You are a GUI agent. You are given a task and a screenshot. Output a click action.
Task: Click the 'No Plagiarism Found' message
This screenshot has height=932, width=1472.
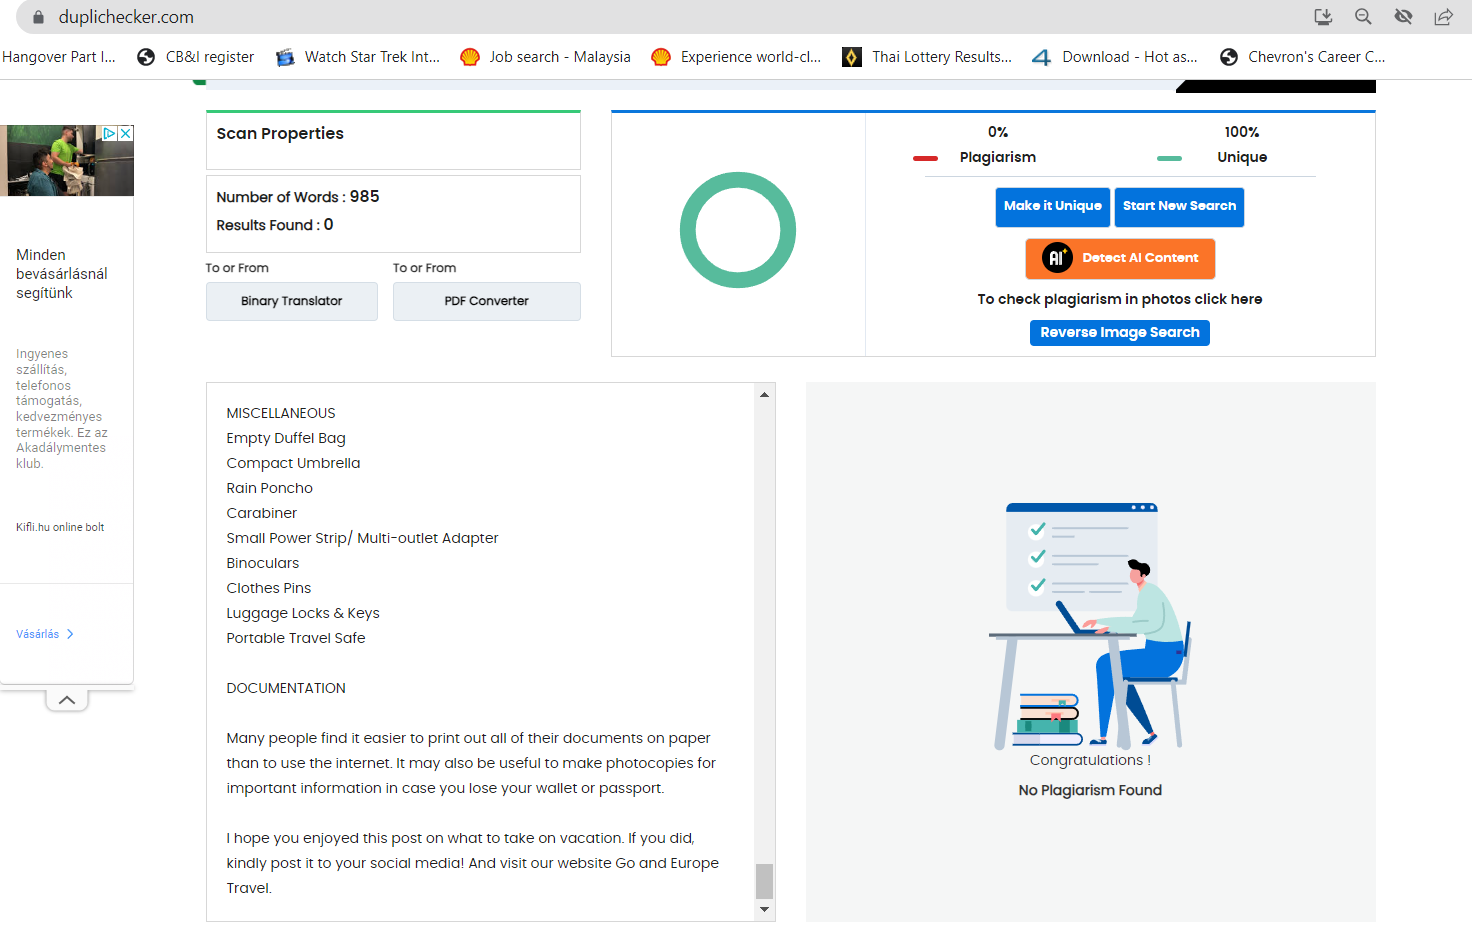click(x=1090, y=790)
